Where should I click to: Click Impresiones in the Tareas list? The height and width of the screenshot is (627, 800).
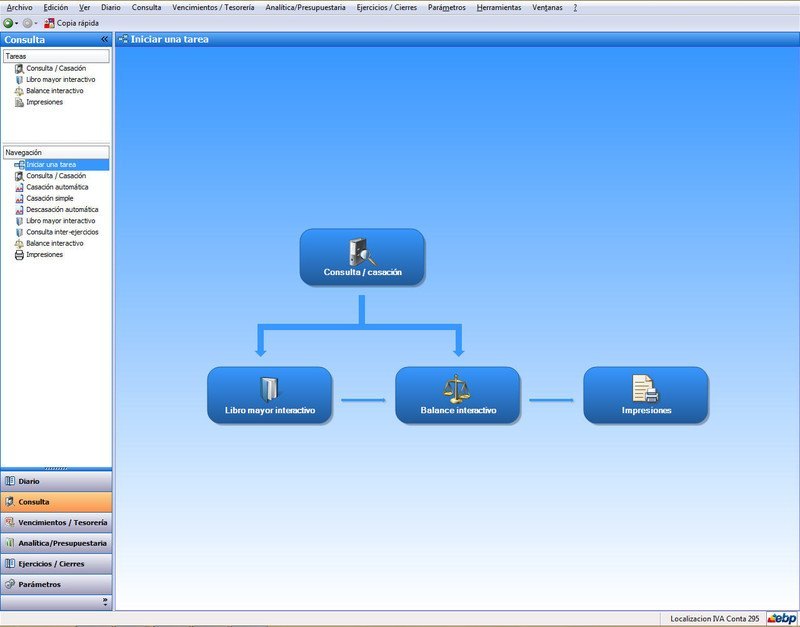pyautogui.click(x=44, y=102)
